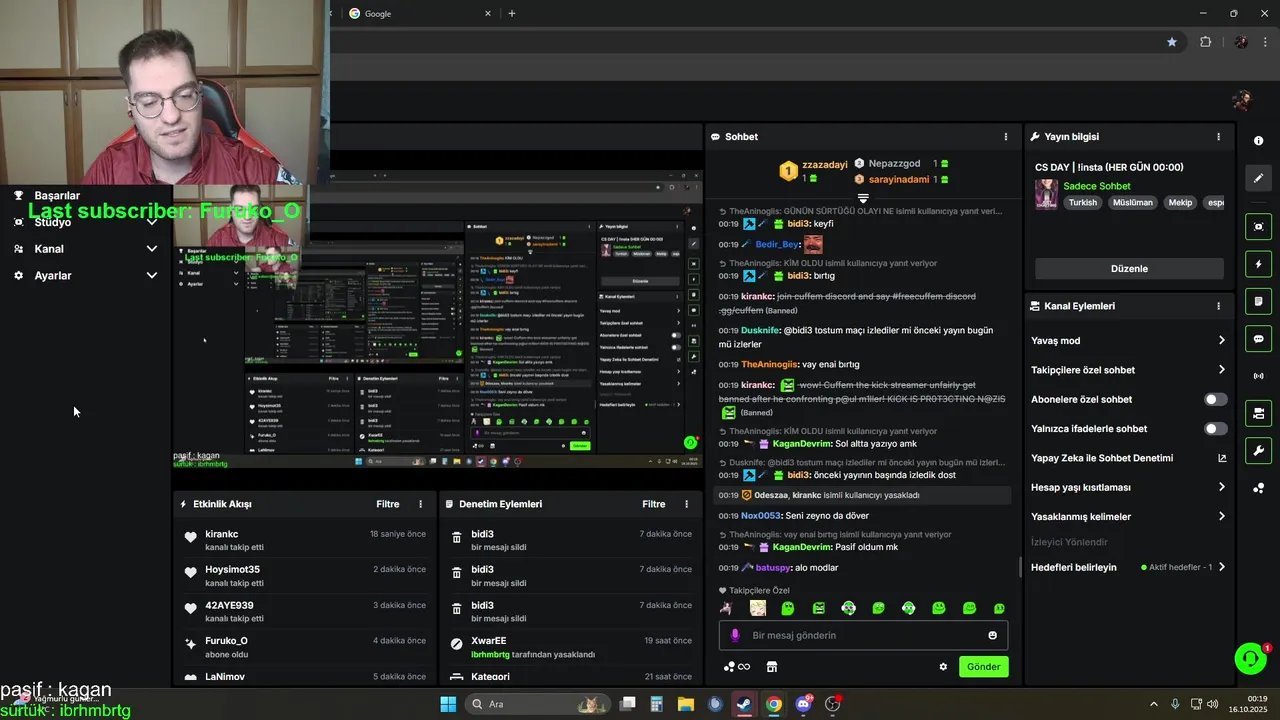Image resolution: width=1280 pixels, height=720 pixels.
Task: Open Kanal Eylemleri three-dot menu
Action: tap(1218, 306)
